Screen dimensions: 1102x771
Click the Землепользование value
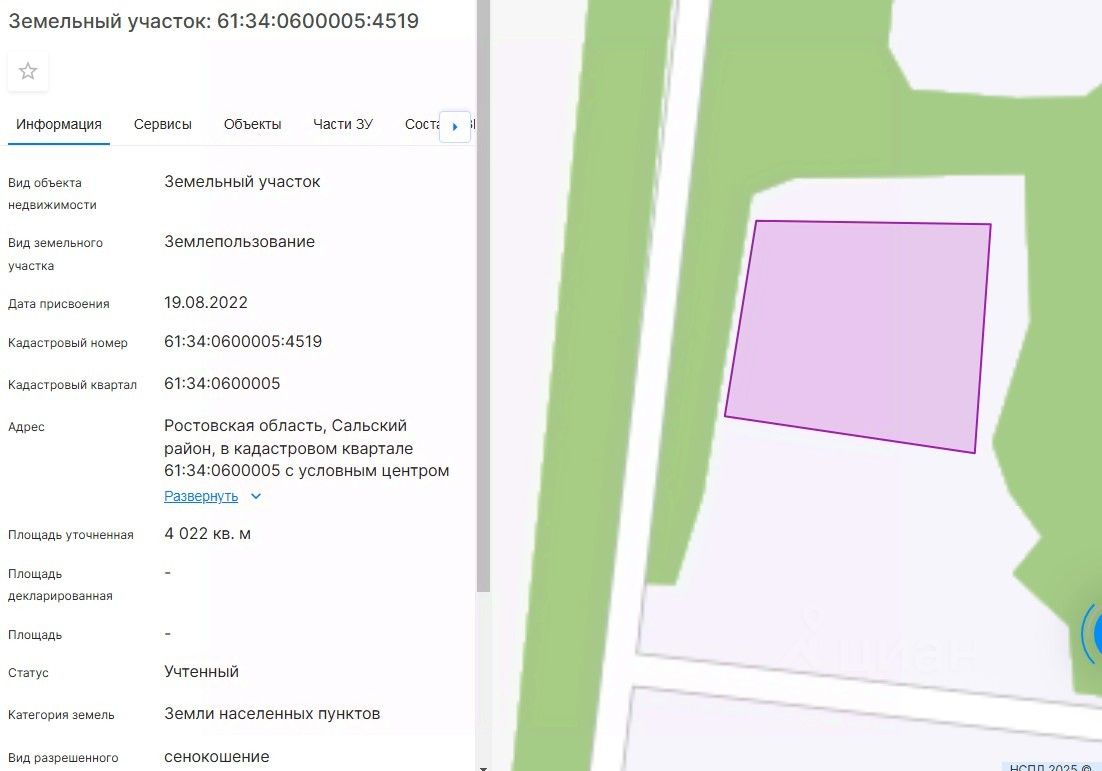click(240, 242)
